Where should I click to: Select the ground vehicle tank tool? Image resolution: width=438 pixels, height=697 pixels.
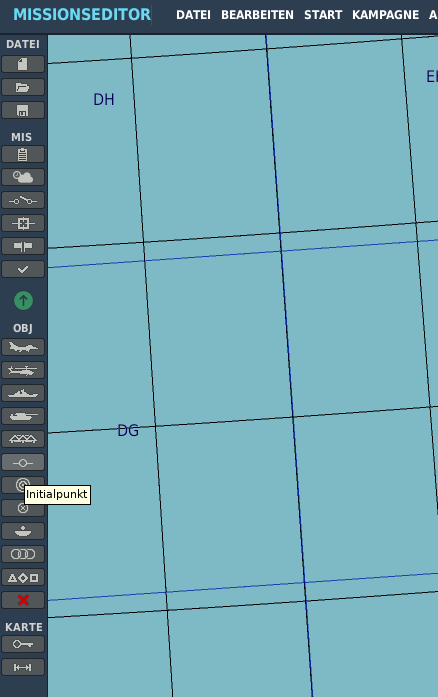pyautogui.click(x=23, y=416)
